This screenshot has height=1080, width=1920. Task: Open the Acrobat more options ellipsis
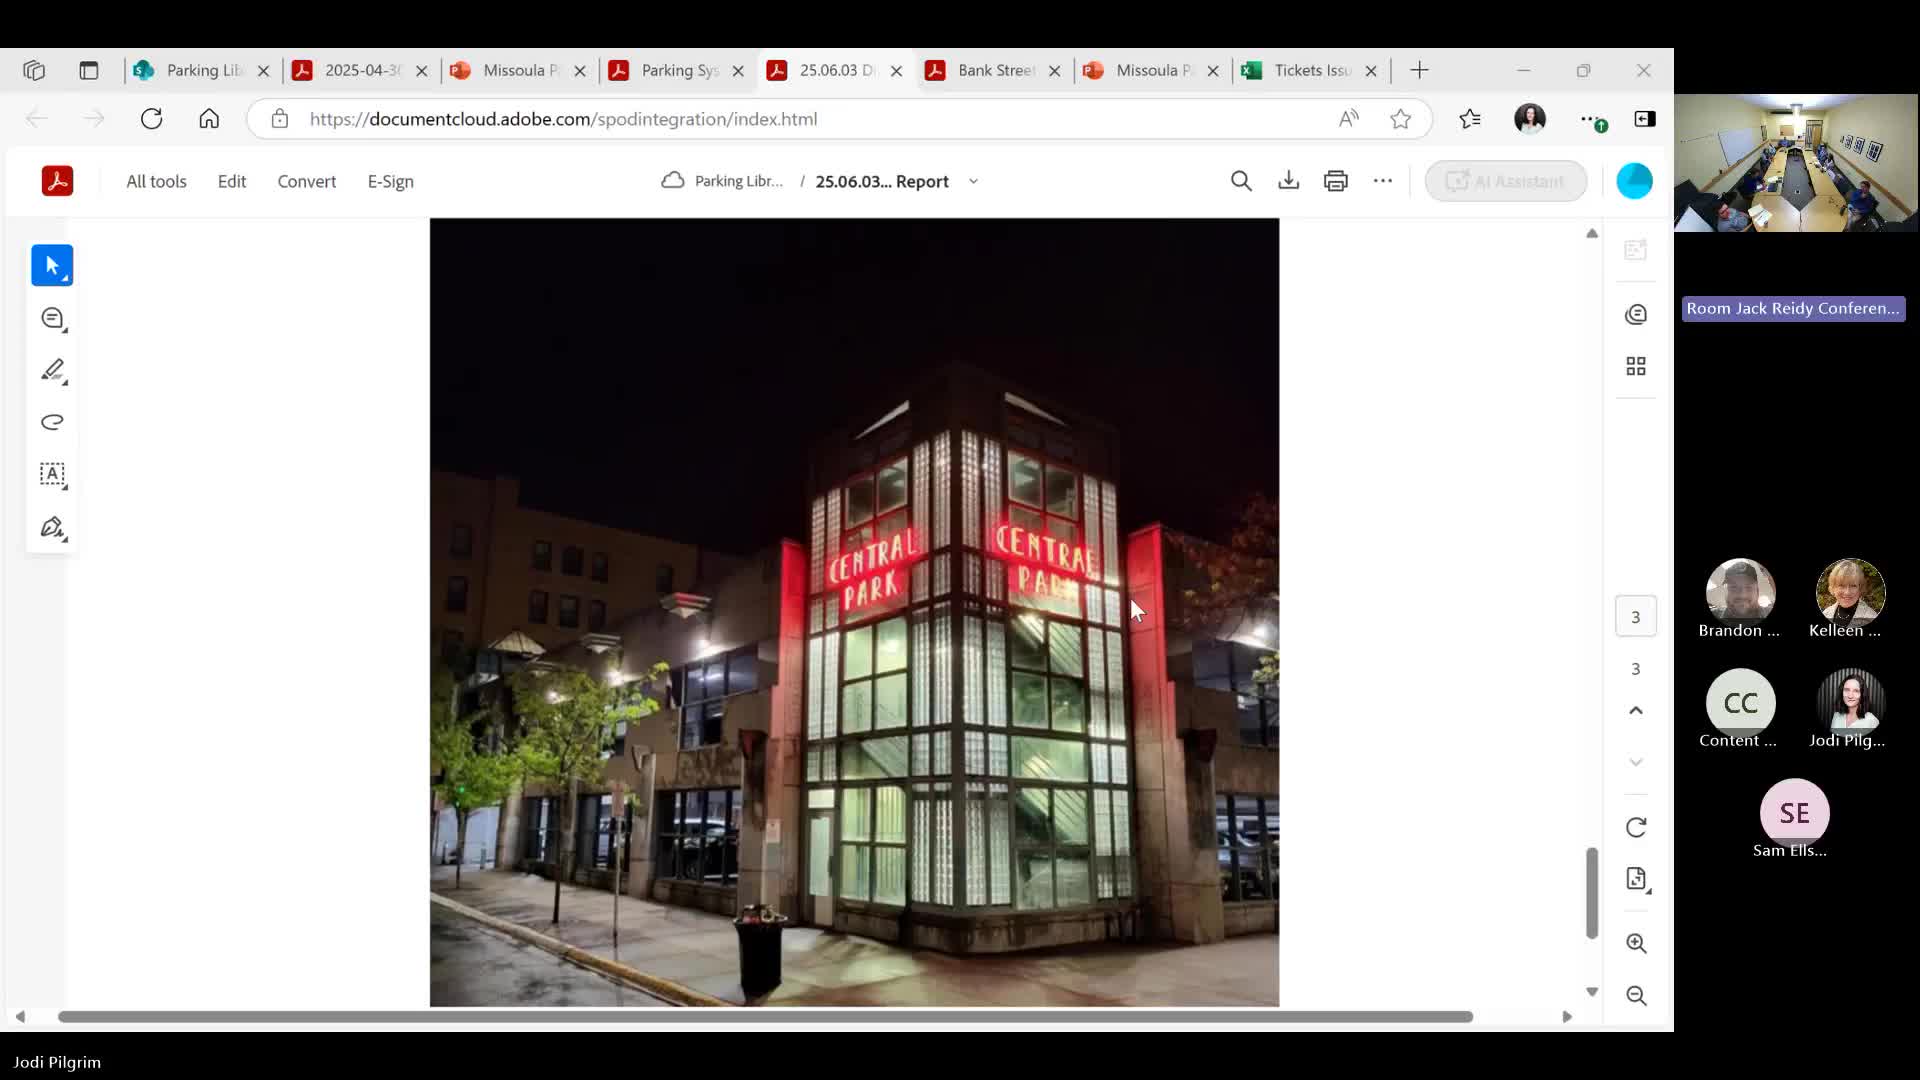1383,181
